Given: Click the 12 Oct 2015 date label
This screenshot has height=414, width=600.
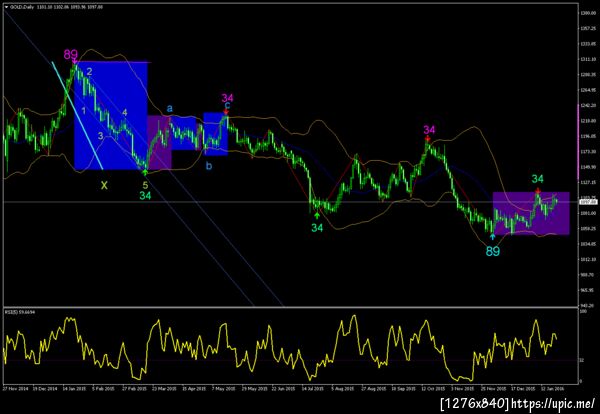Looking at the screenshot, I should [433, 388].
